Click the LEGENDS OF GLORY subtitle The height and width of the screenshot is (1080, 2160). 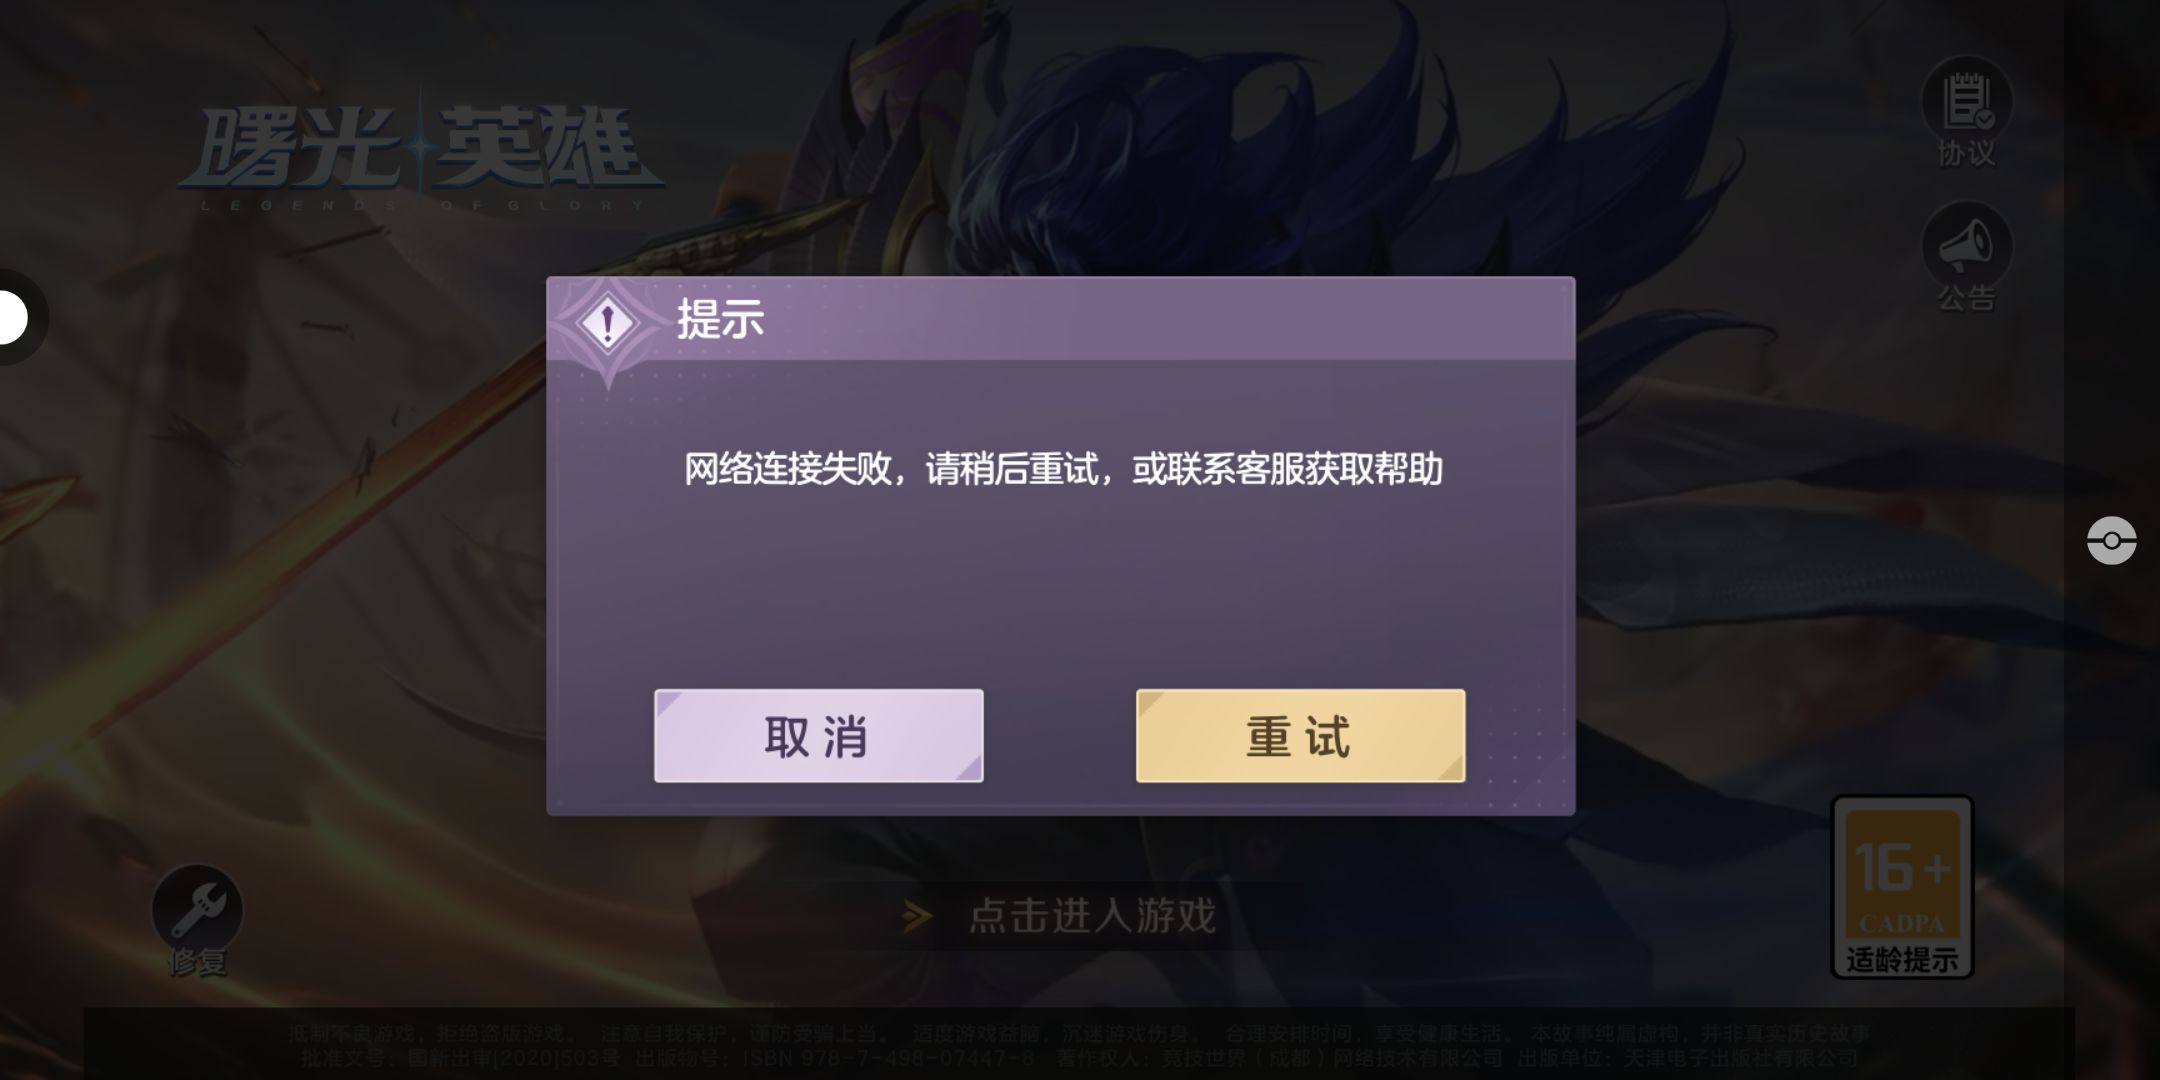coord(422,205)
